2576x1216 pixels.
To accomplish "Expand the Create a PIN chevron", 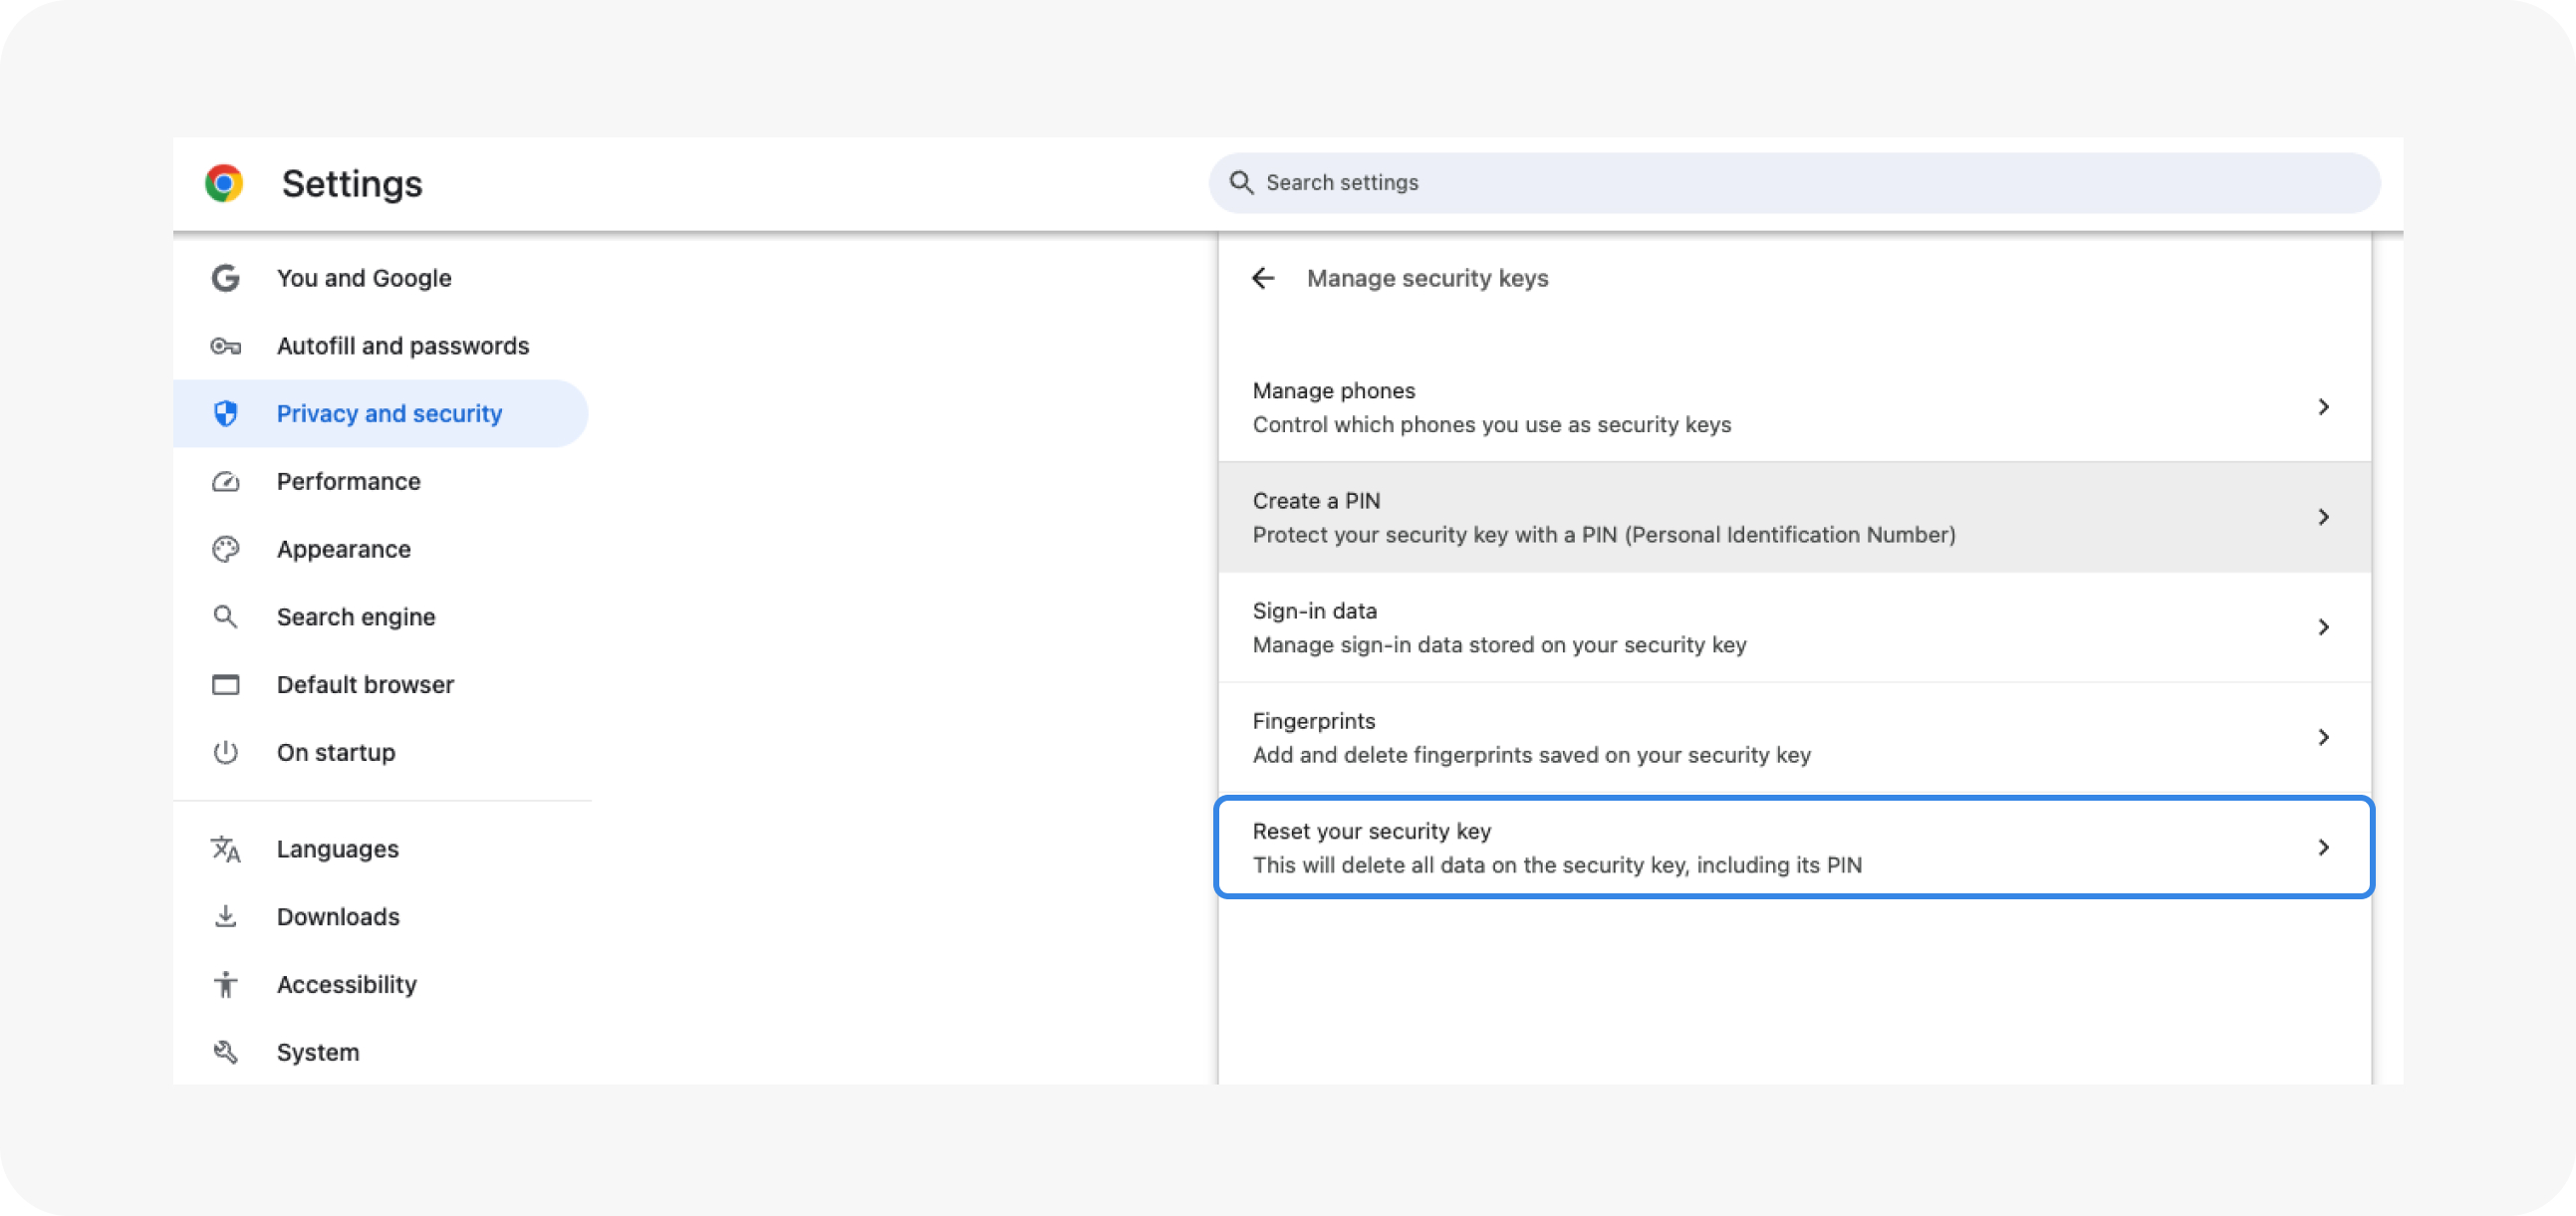I will click(2322, 517).
